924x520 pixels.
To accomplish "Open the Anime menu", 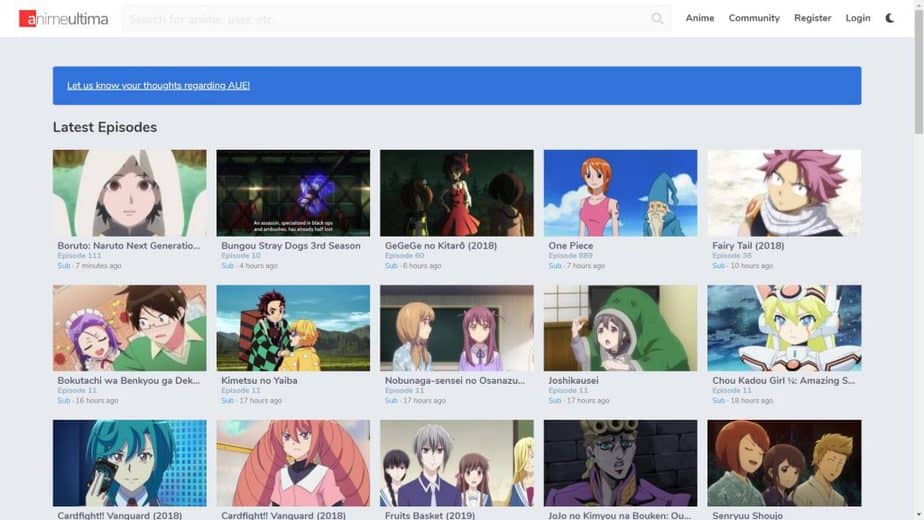I will pyautogui.click(x=699, y=18).
